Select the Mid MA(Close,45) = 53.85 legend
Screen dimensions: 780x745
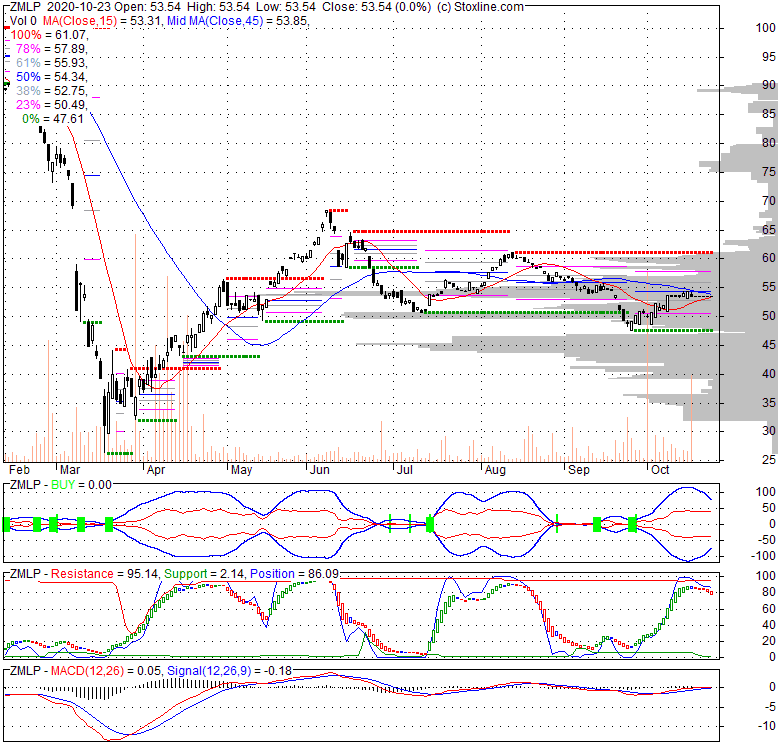pyautogui.click(x=238, y=21)
